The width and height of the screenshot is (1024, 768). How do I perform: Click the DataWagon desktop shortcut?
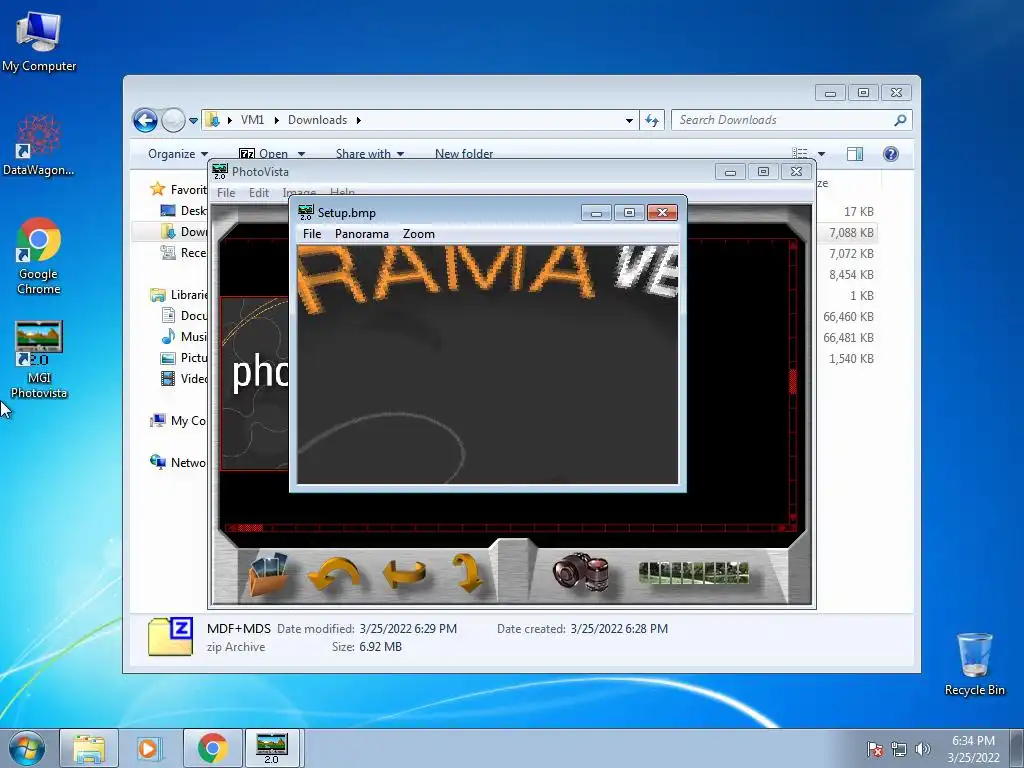tap(39, 145)
